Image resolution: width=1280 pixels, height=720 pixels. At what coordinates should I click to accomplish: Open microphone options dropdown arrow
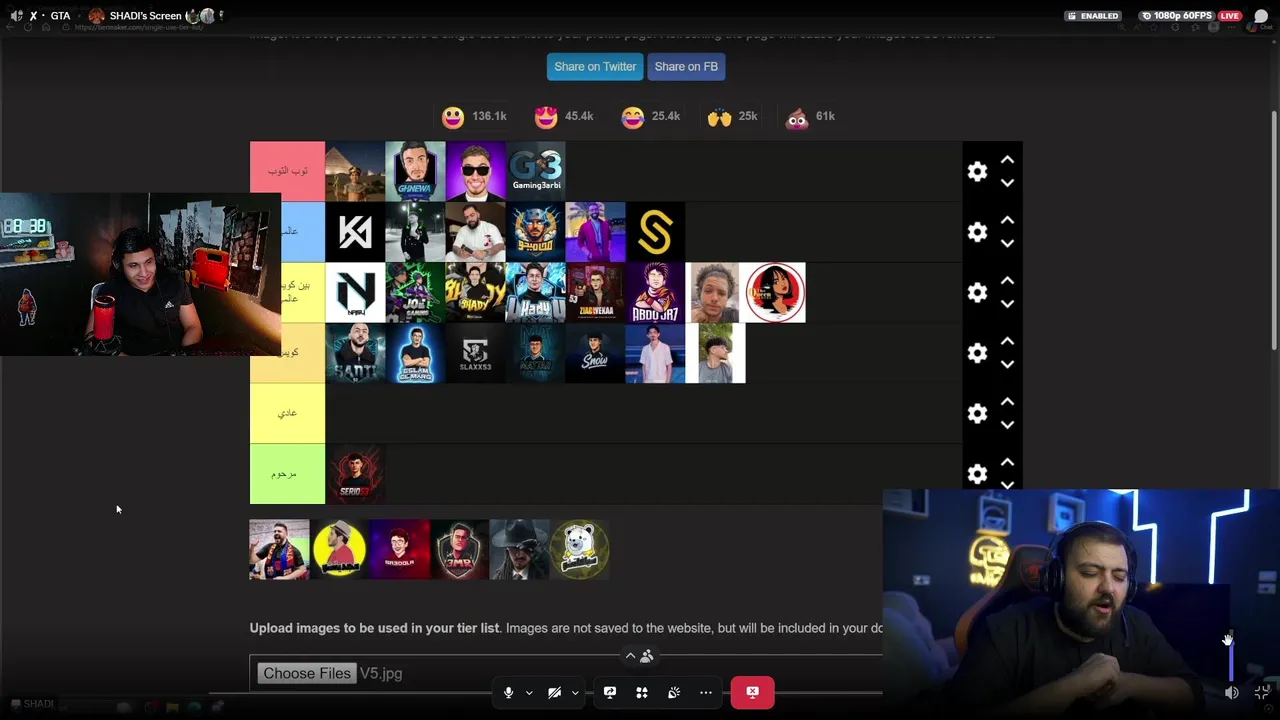pos(529,693)
